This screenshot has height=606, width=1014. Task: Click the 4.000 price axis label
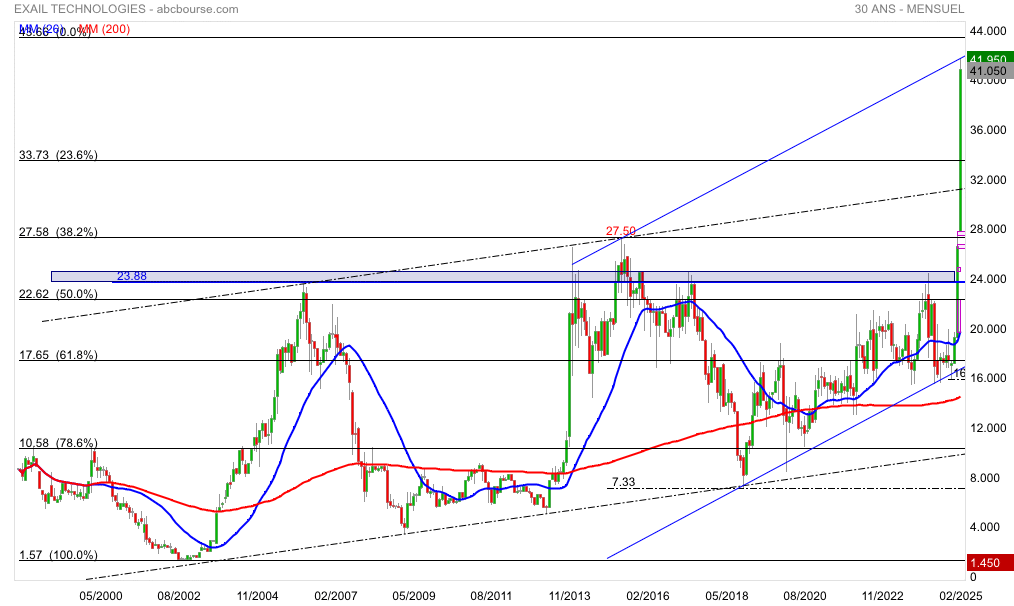pos(986,526)
